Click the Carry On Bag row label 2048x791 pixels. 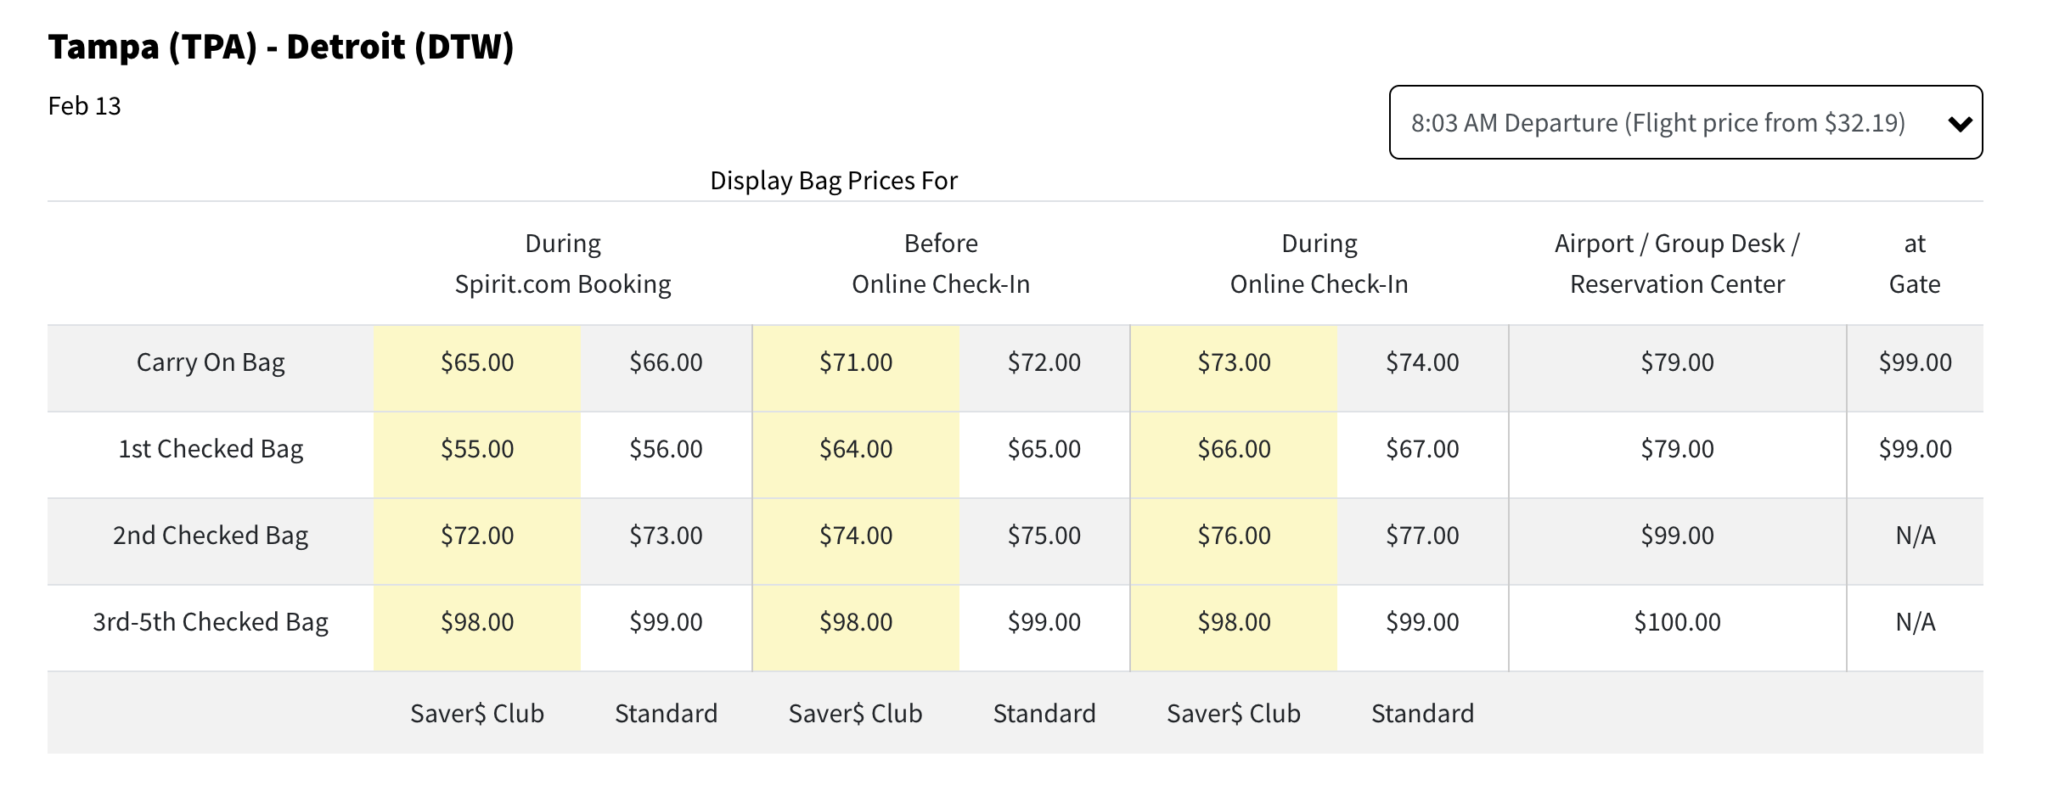pyautogui.click(x=210, y=362)
